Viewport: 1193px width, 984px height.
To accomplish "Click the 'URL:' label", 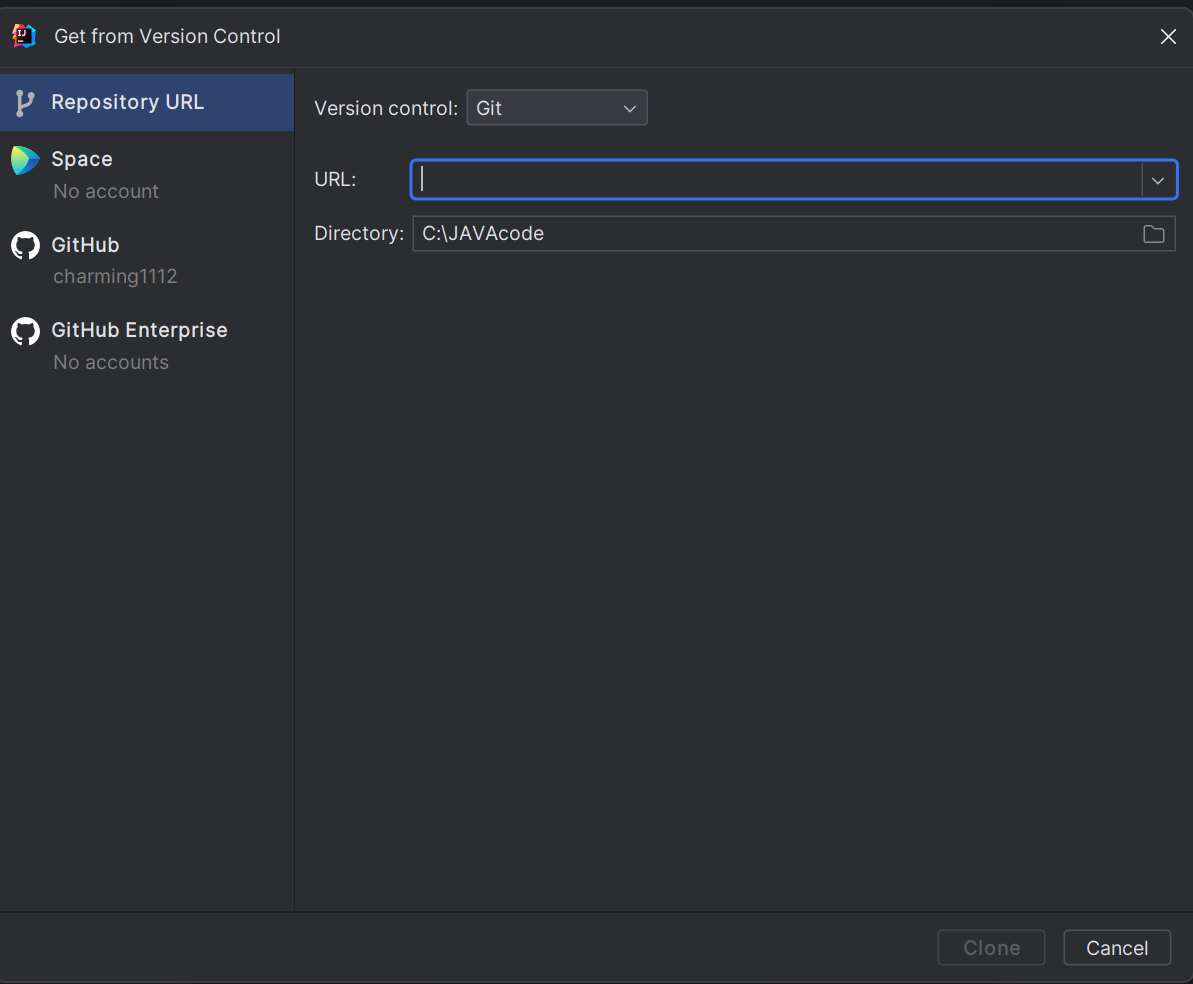I will (335, 180).
